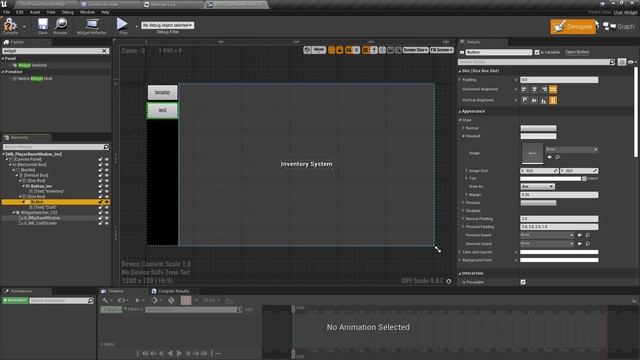Click the Compile toolbar icon
640x360 pixels.
10,25
